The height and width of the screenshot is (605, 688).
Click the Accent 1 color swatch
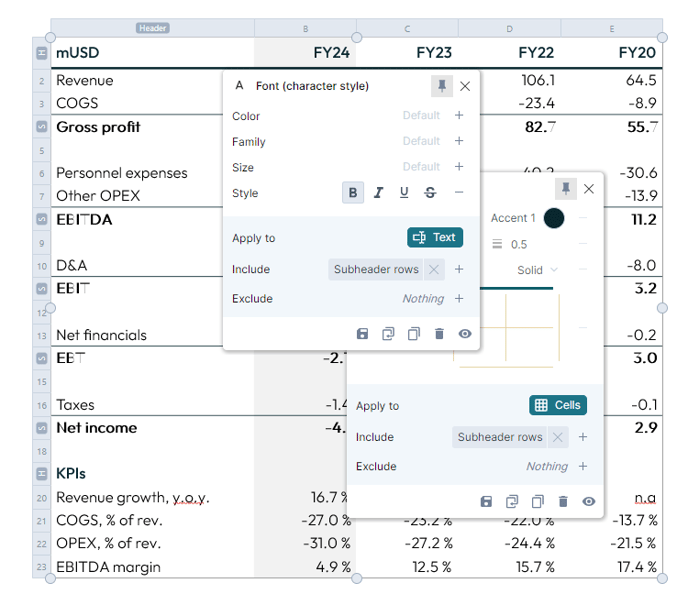pos(554,218)
